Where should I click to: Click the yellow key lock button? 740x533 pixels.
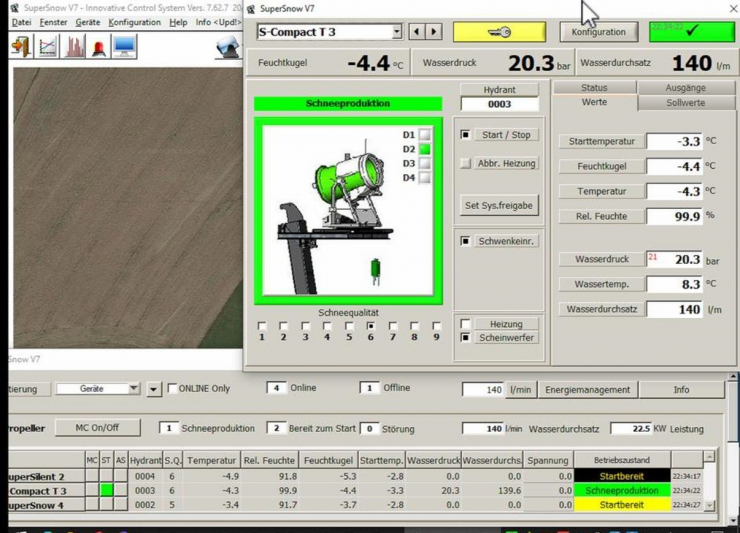pyautogui.click(x=499, y=32)
